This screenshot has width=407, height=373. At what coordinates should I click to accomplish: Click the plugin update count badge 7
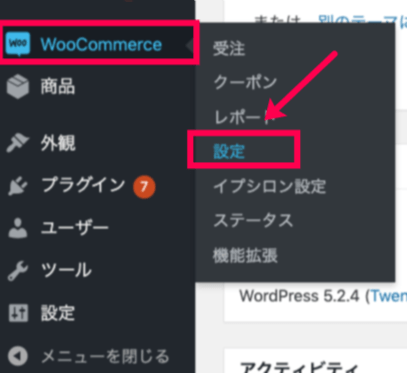click(144, 187)
